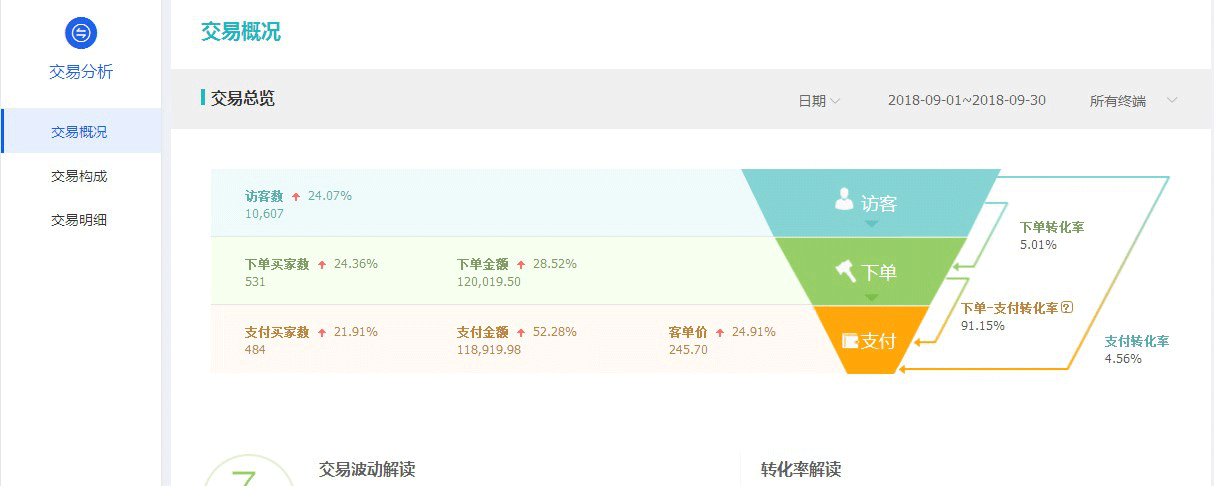Click the 支付转化率 4.56% label

(1136, 349)
